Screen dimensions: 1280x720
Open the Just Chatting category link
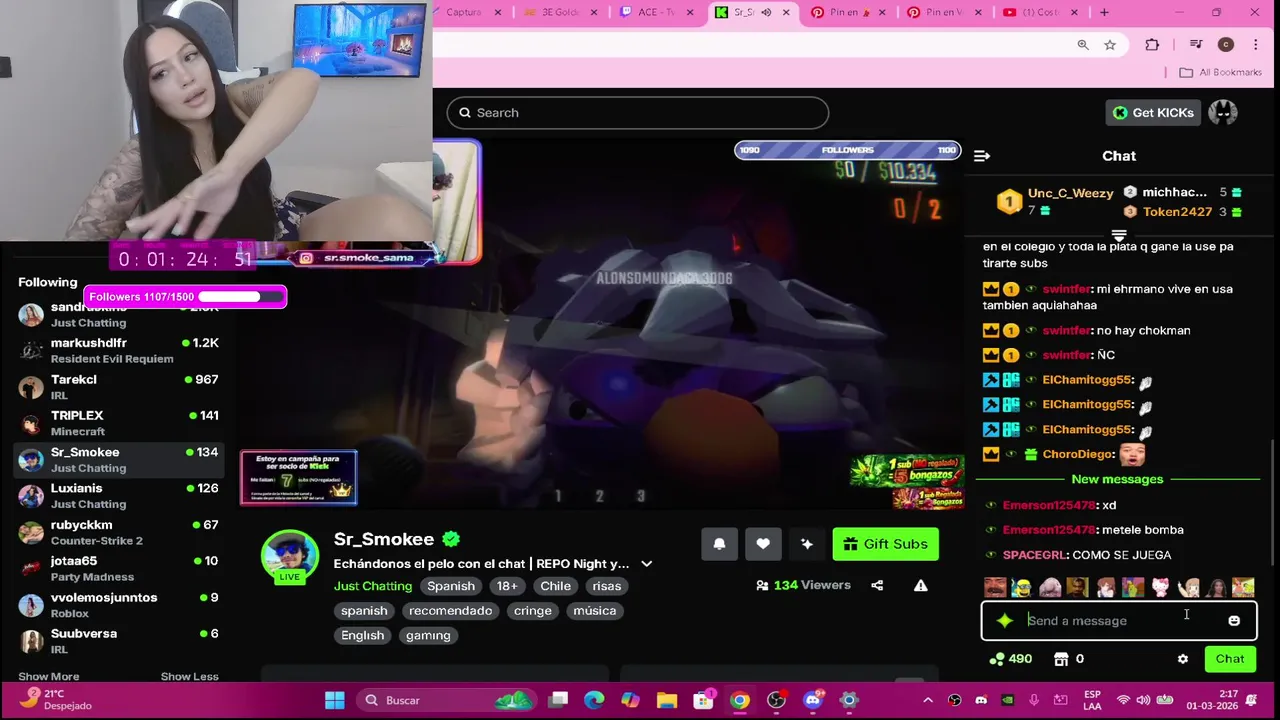tap(373, 586)
